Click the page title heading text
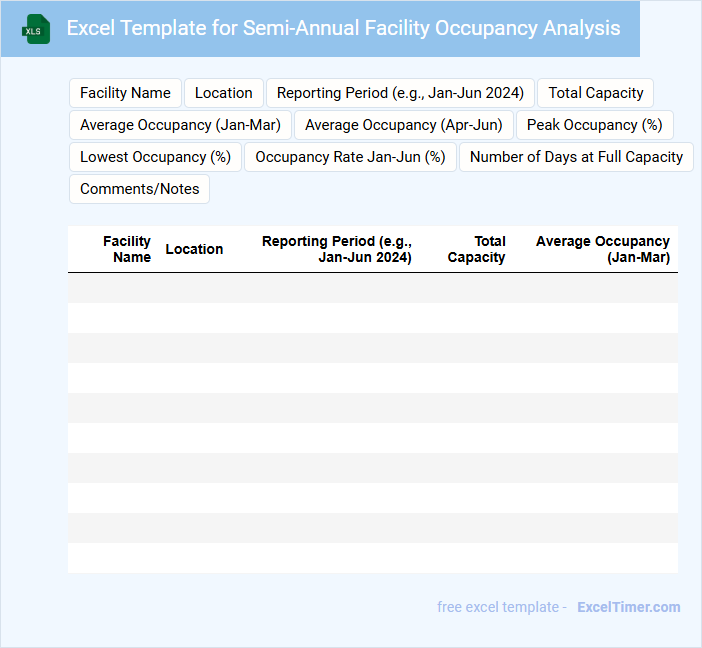702x648 pixels. tap(343, 28)
